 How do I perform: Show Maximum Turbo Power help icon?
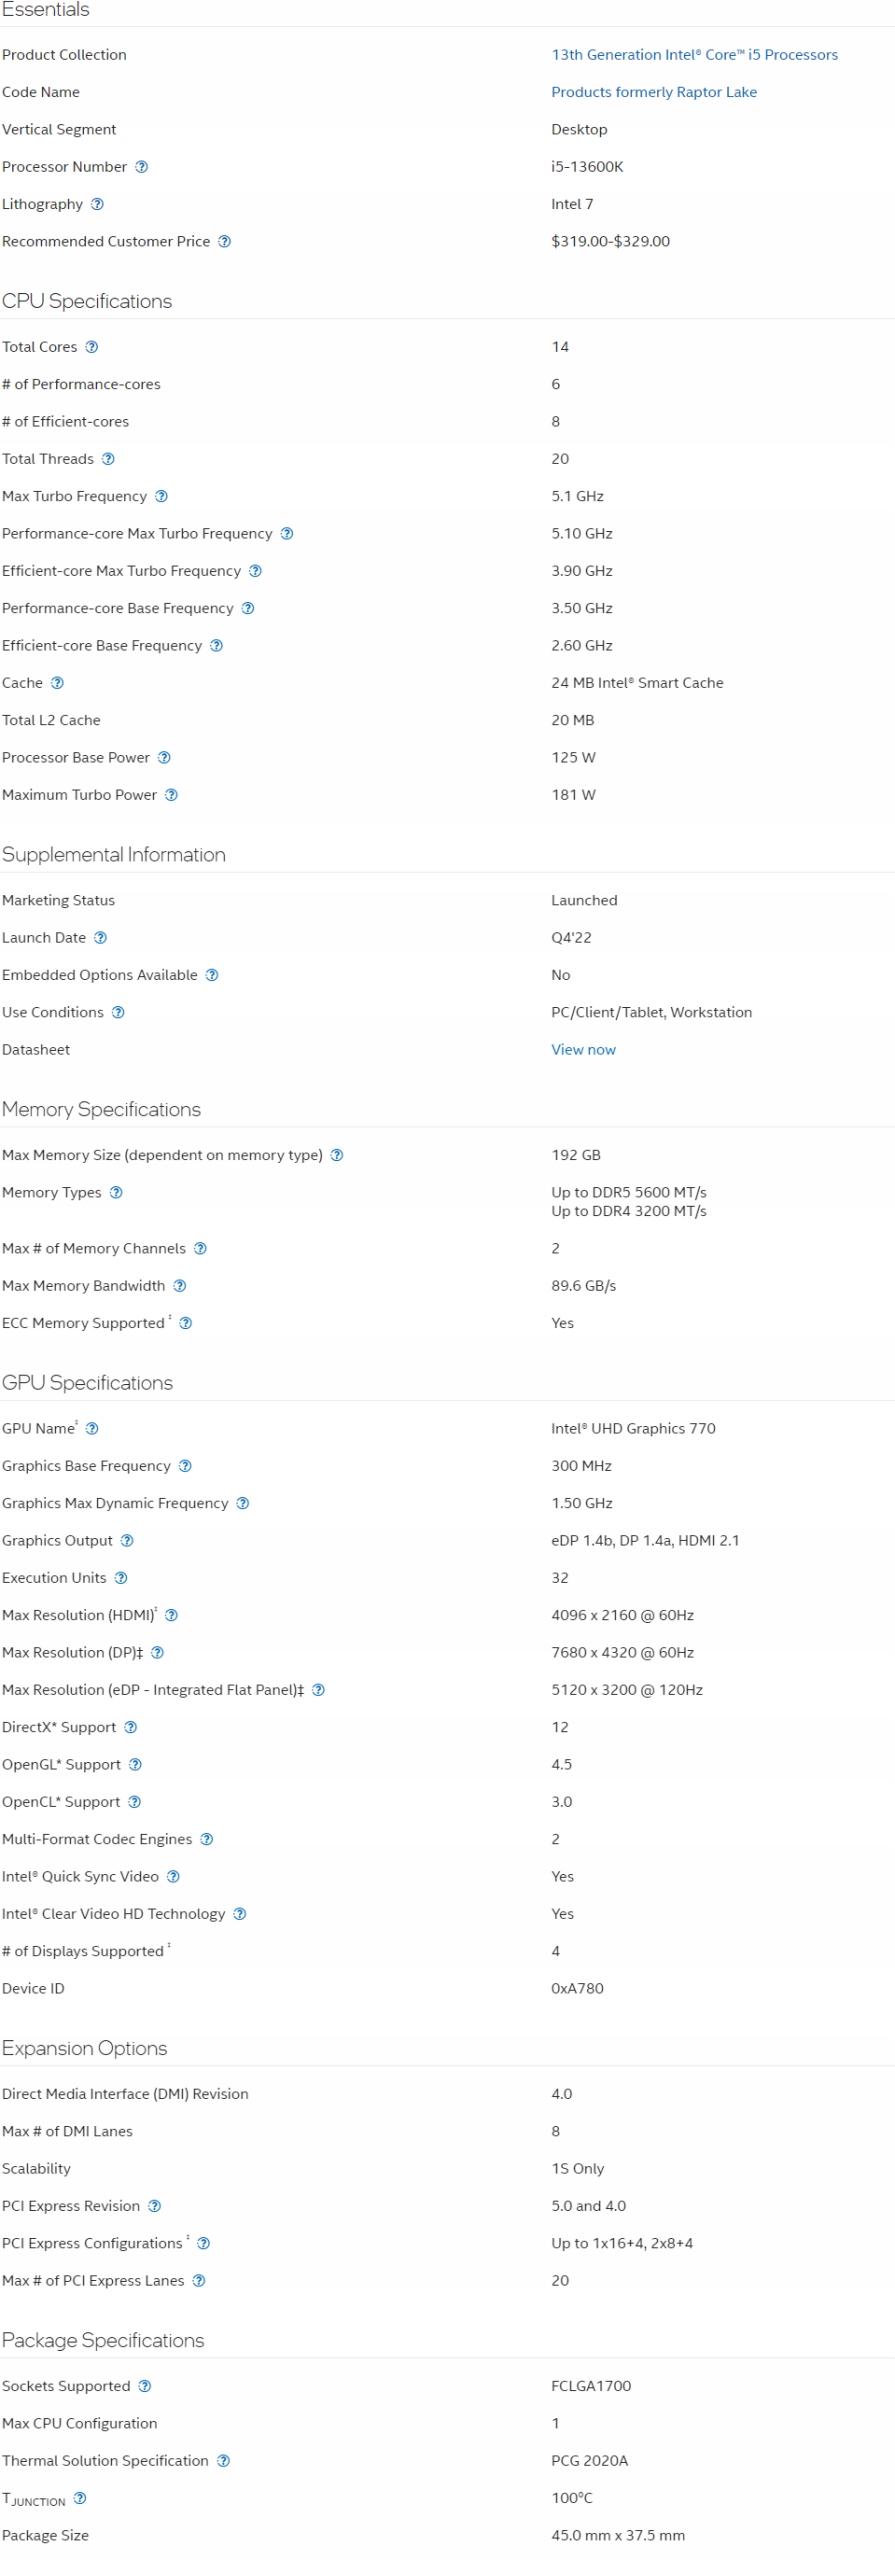tap(171, 795)
